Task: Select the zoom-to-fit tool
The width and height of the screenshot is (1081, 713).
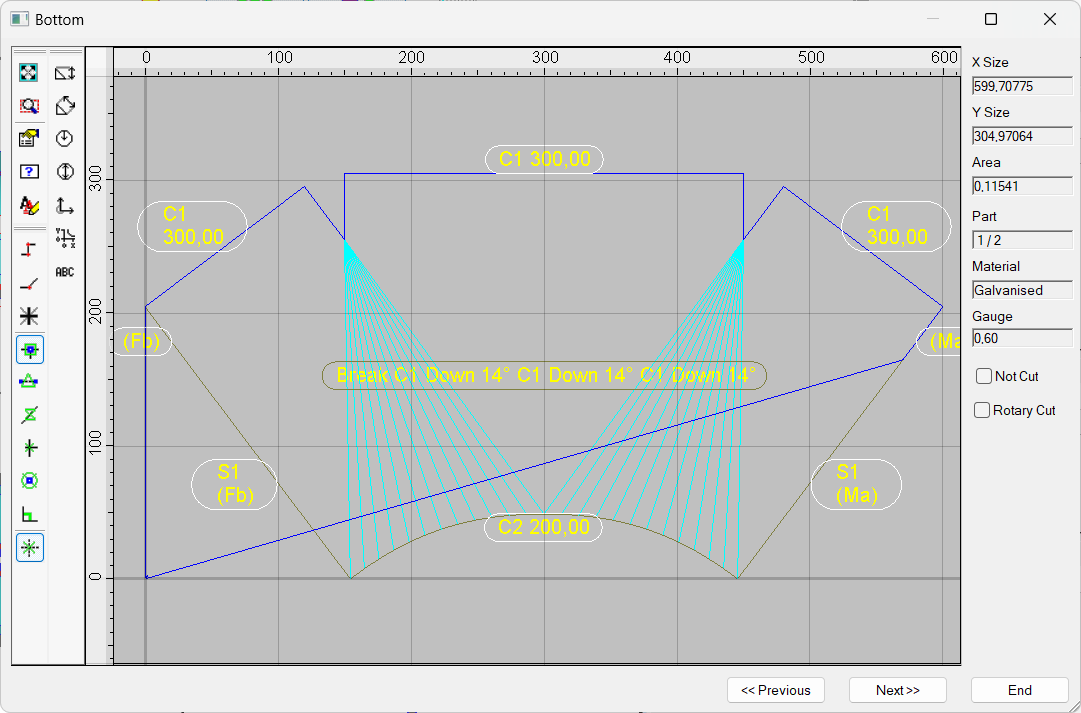Action: (29, 72)
